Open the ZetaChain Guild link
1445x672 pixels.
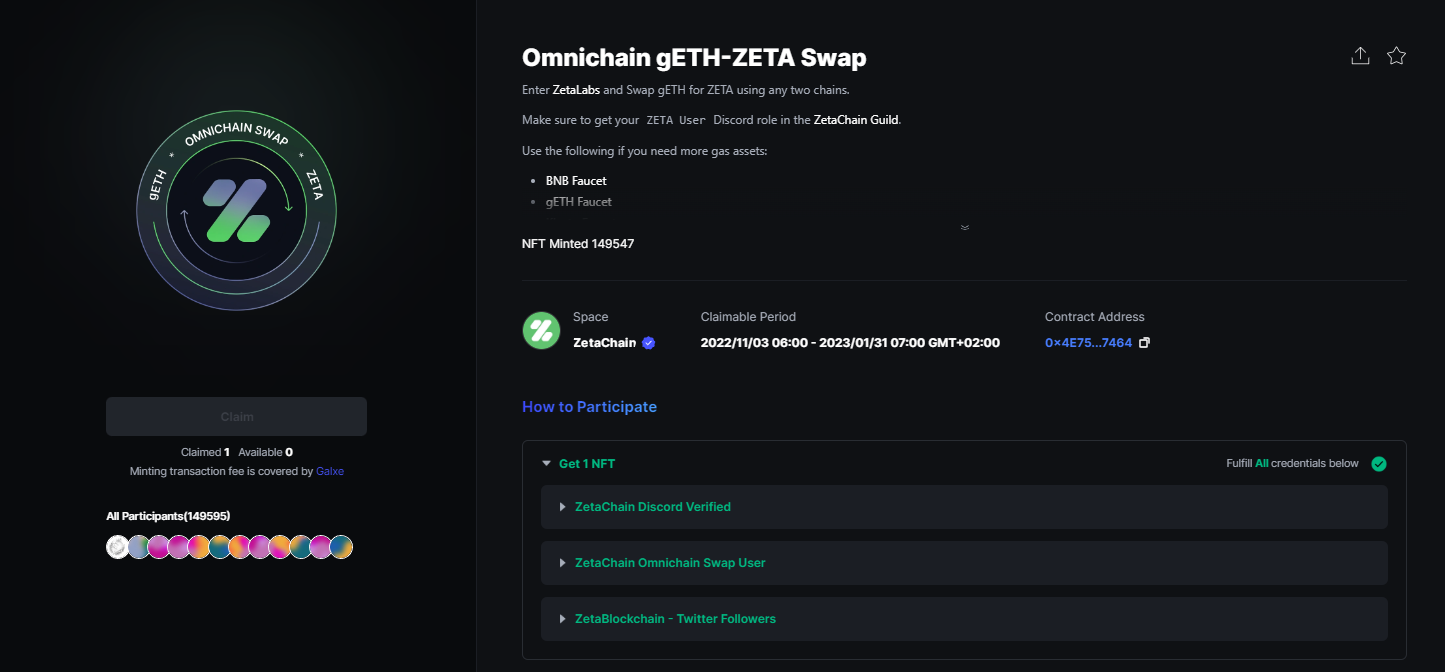(x=857, y=120)
